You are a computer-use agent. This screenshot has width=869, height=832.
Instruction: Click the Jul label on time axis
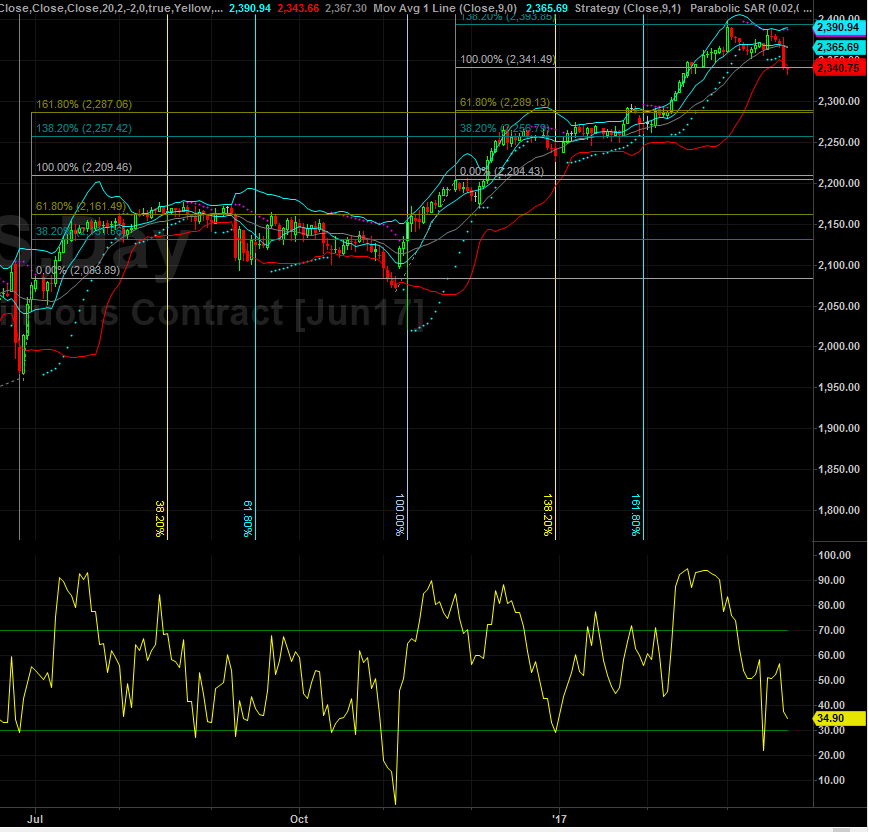(x=36, y=819)
